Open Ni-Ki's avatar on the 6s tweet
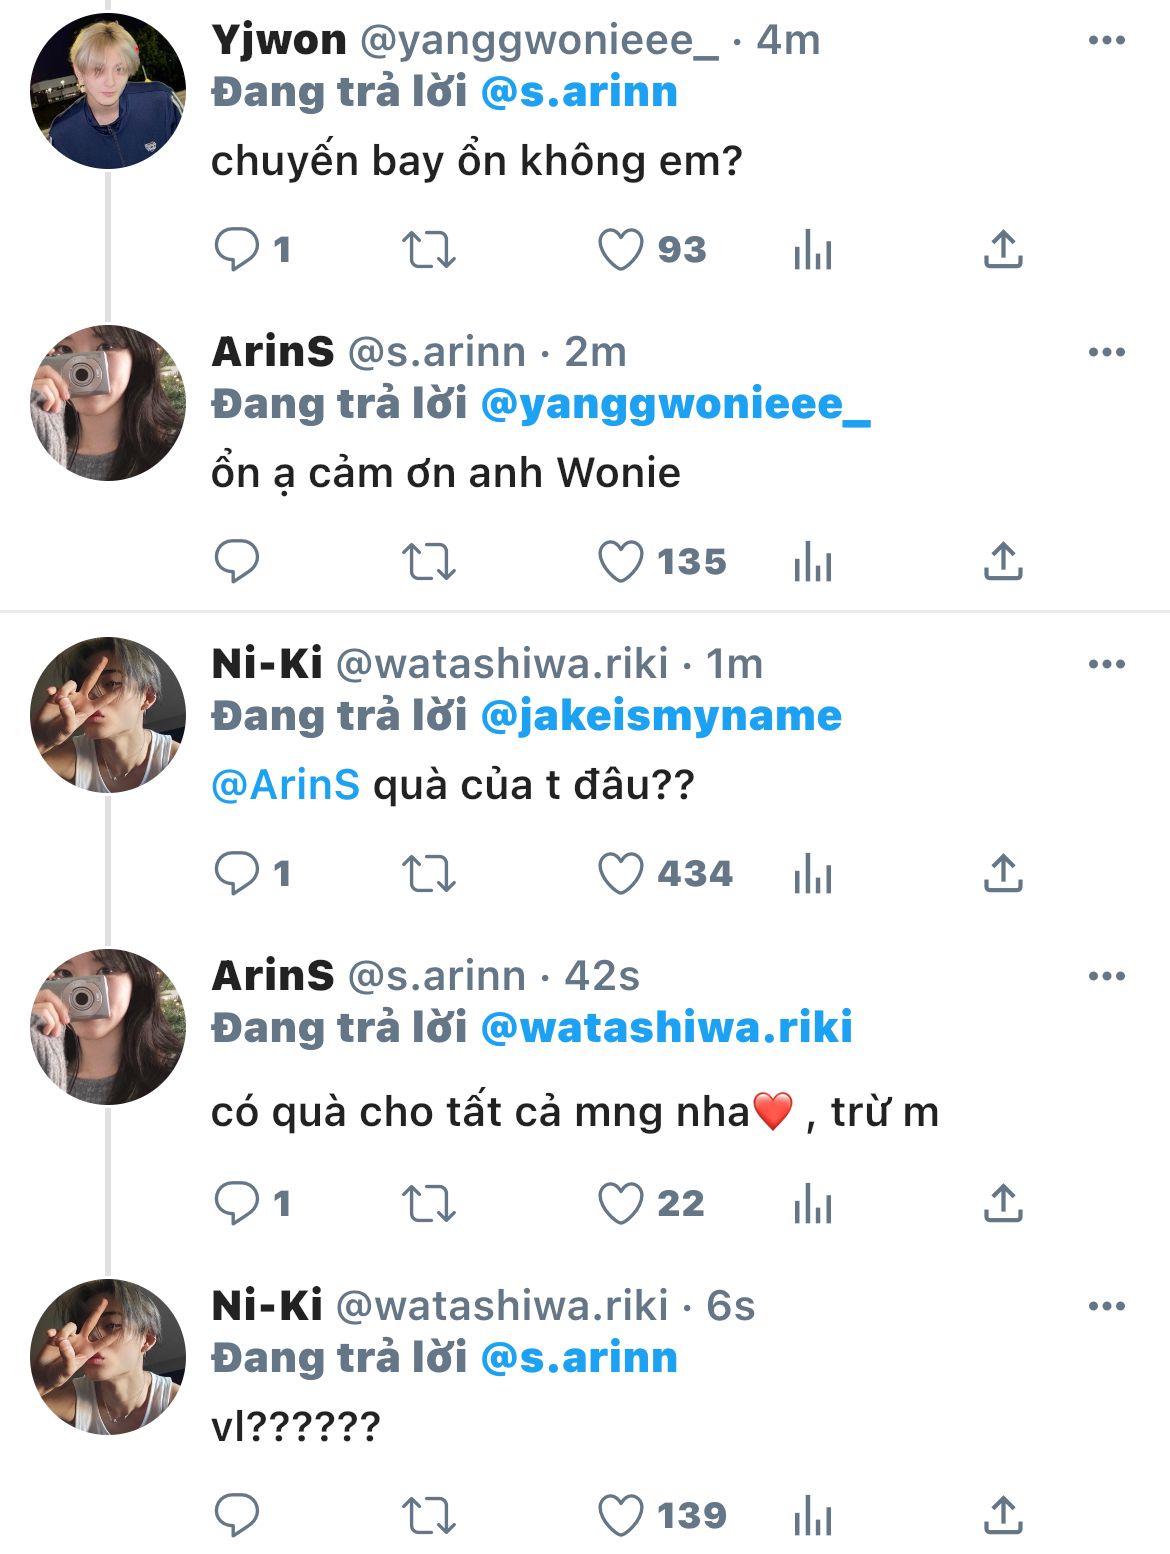This screenshot has height=1554, width=1170. [108, 1357]
